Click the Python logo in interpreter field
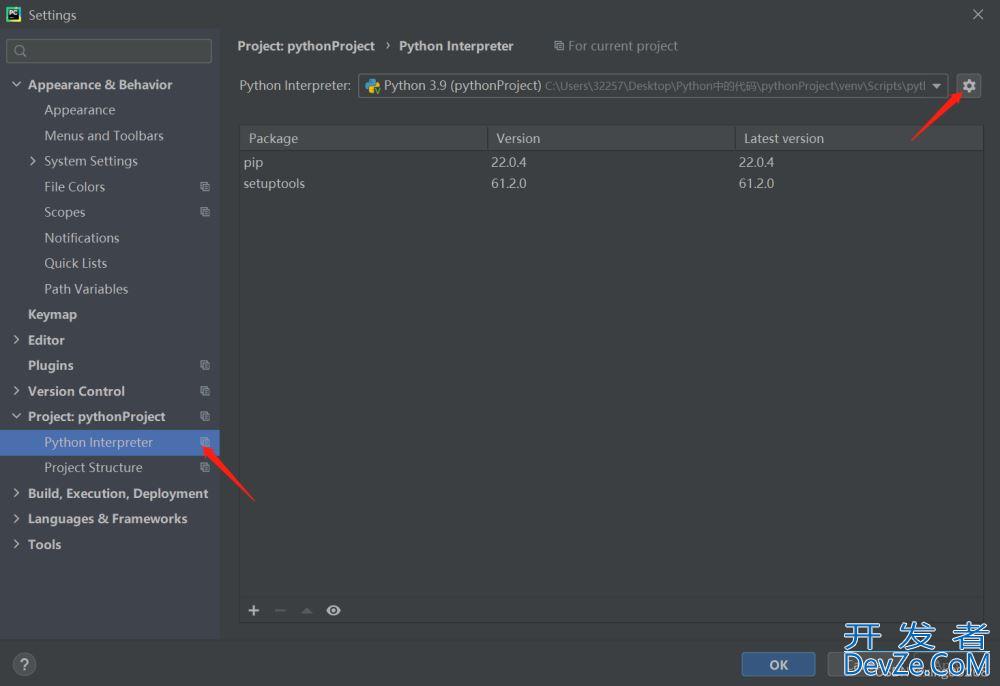The image size is (1000, 686). tap(372, 85)
